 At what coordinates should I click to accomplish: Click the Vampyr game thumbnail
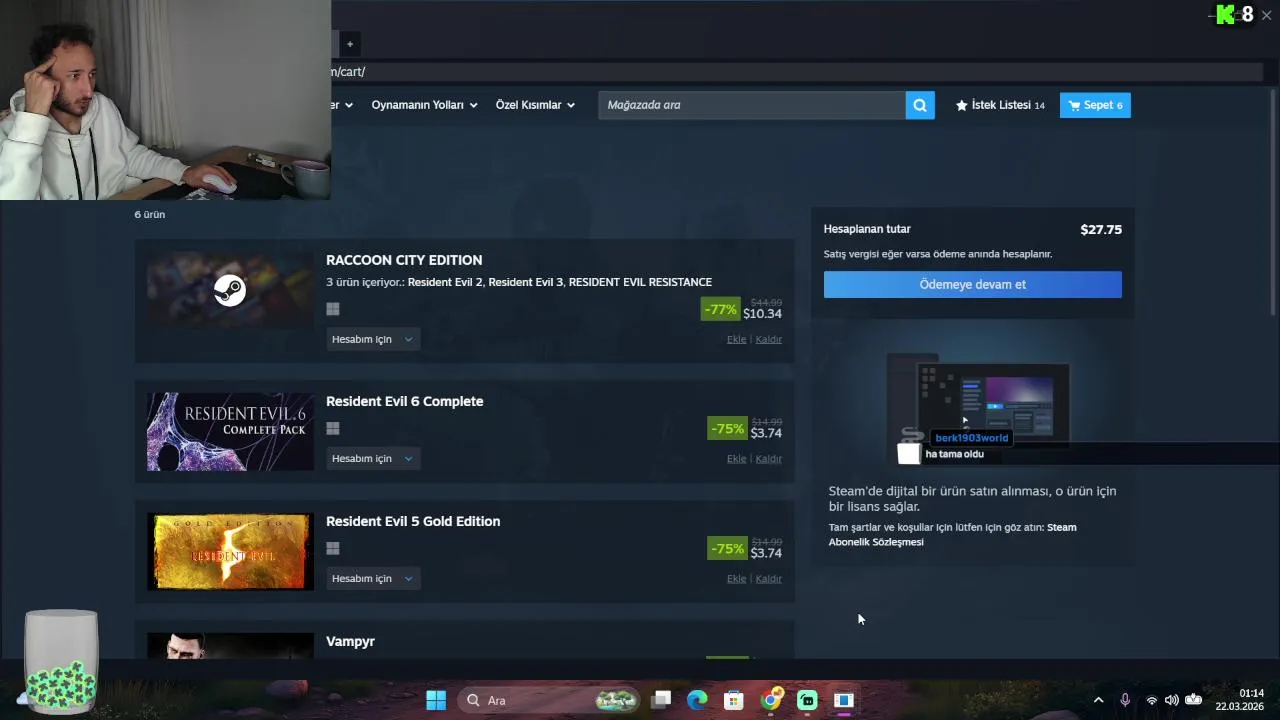230,645
